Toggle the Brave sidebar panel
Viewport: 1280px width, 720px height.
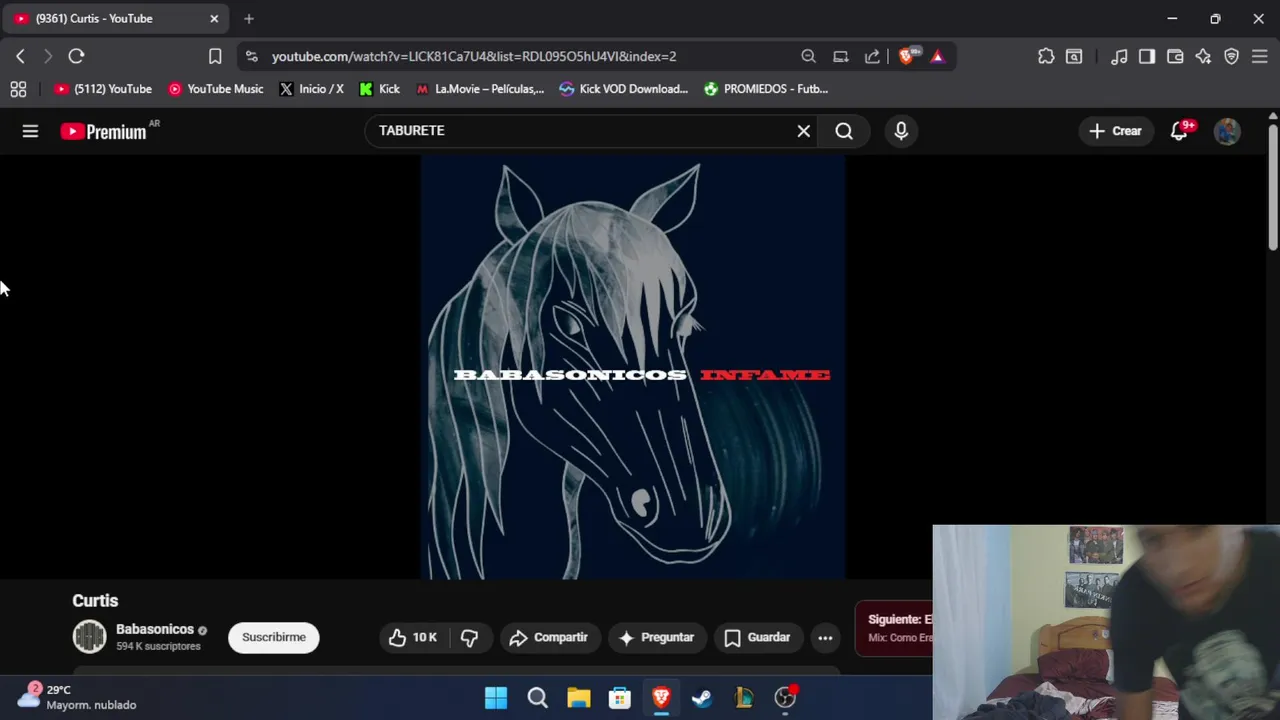click(x=1147, y=56)
